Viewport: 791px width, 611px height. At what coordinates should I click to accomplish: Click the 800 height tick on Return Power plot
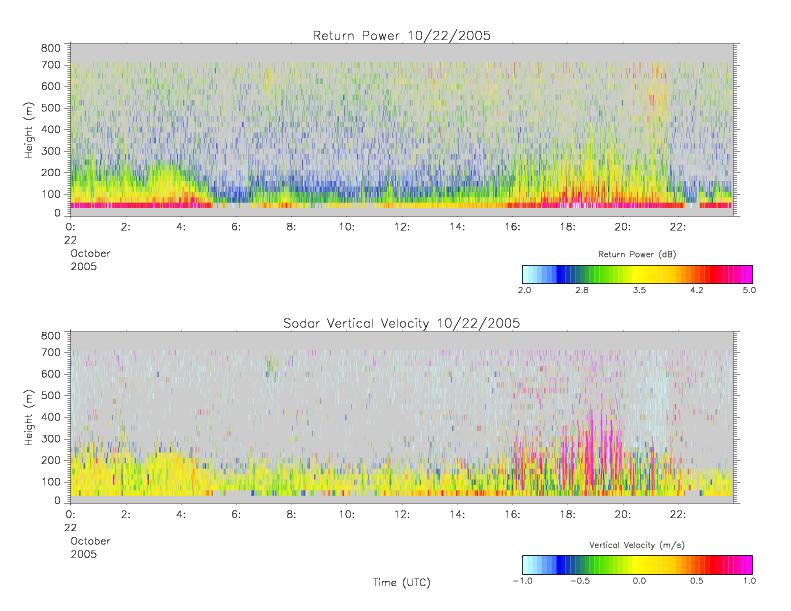point(50,48)
